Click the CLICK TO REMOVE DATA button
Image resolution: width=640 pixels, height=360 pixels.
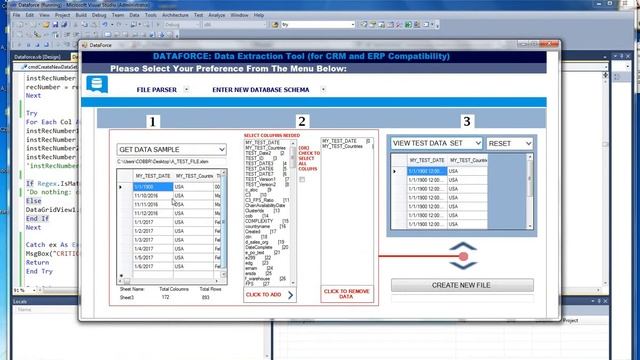tap(347, 294)
